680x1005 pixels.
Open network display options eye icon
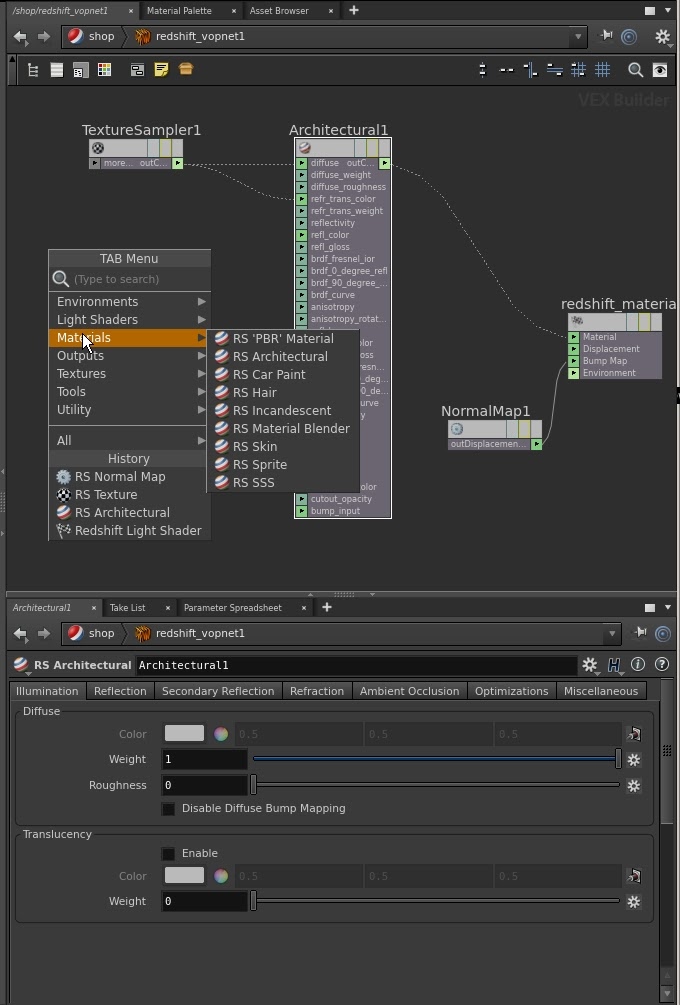click(x=659, y=70)
